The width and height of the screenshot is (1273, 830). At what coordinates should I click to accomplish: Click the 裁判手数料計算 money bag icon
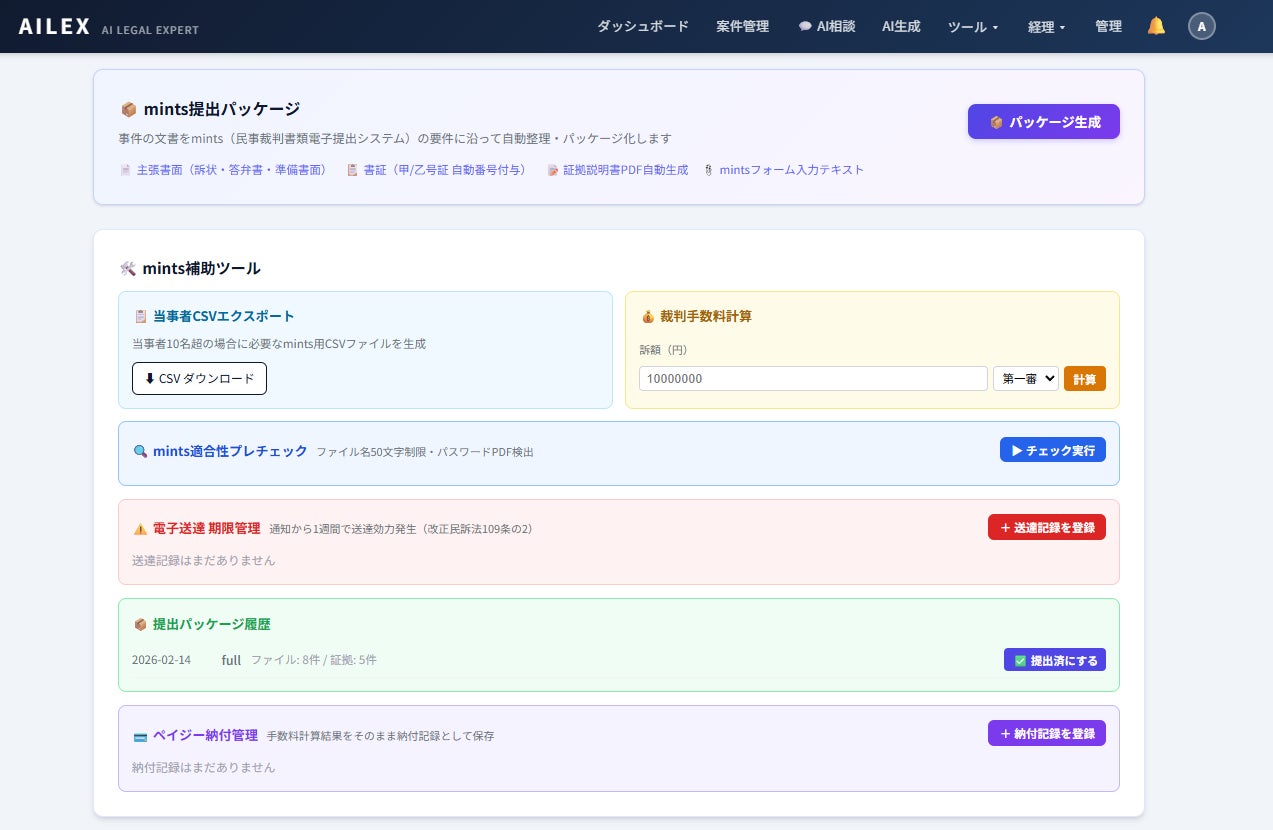[647, 316]
